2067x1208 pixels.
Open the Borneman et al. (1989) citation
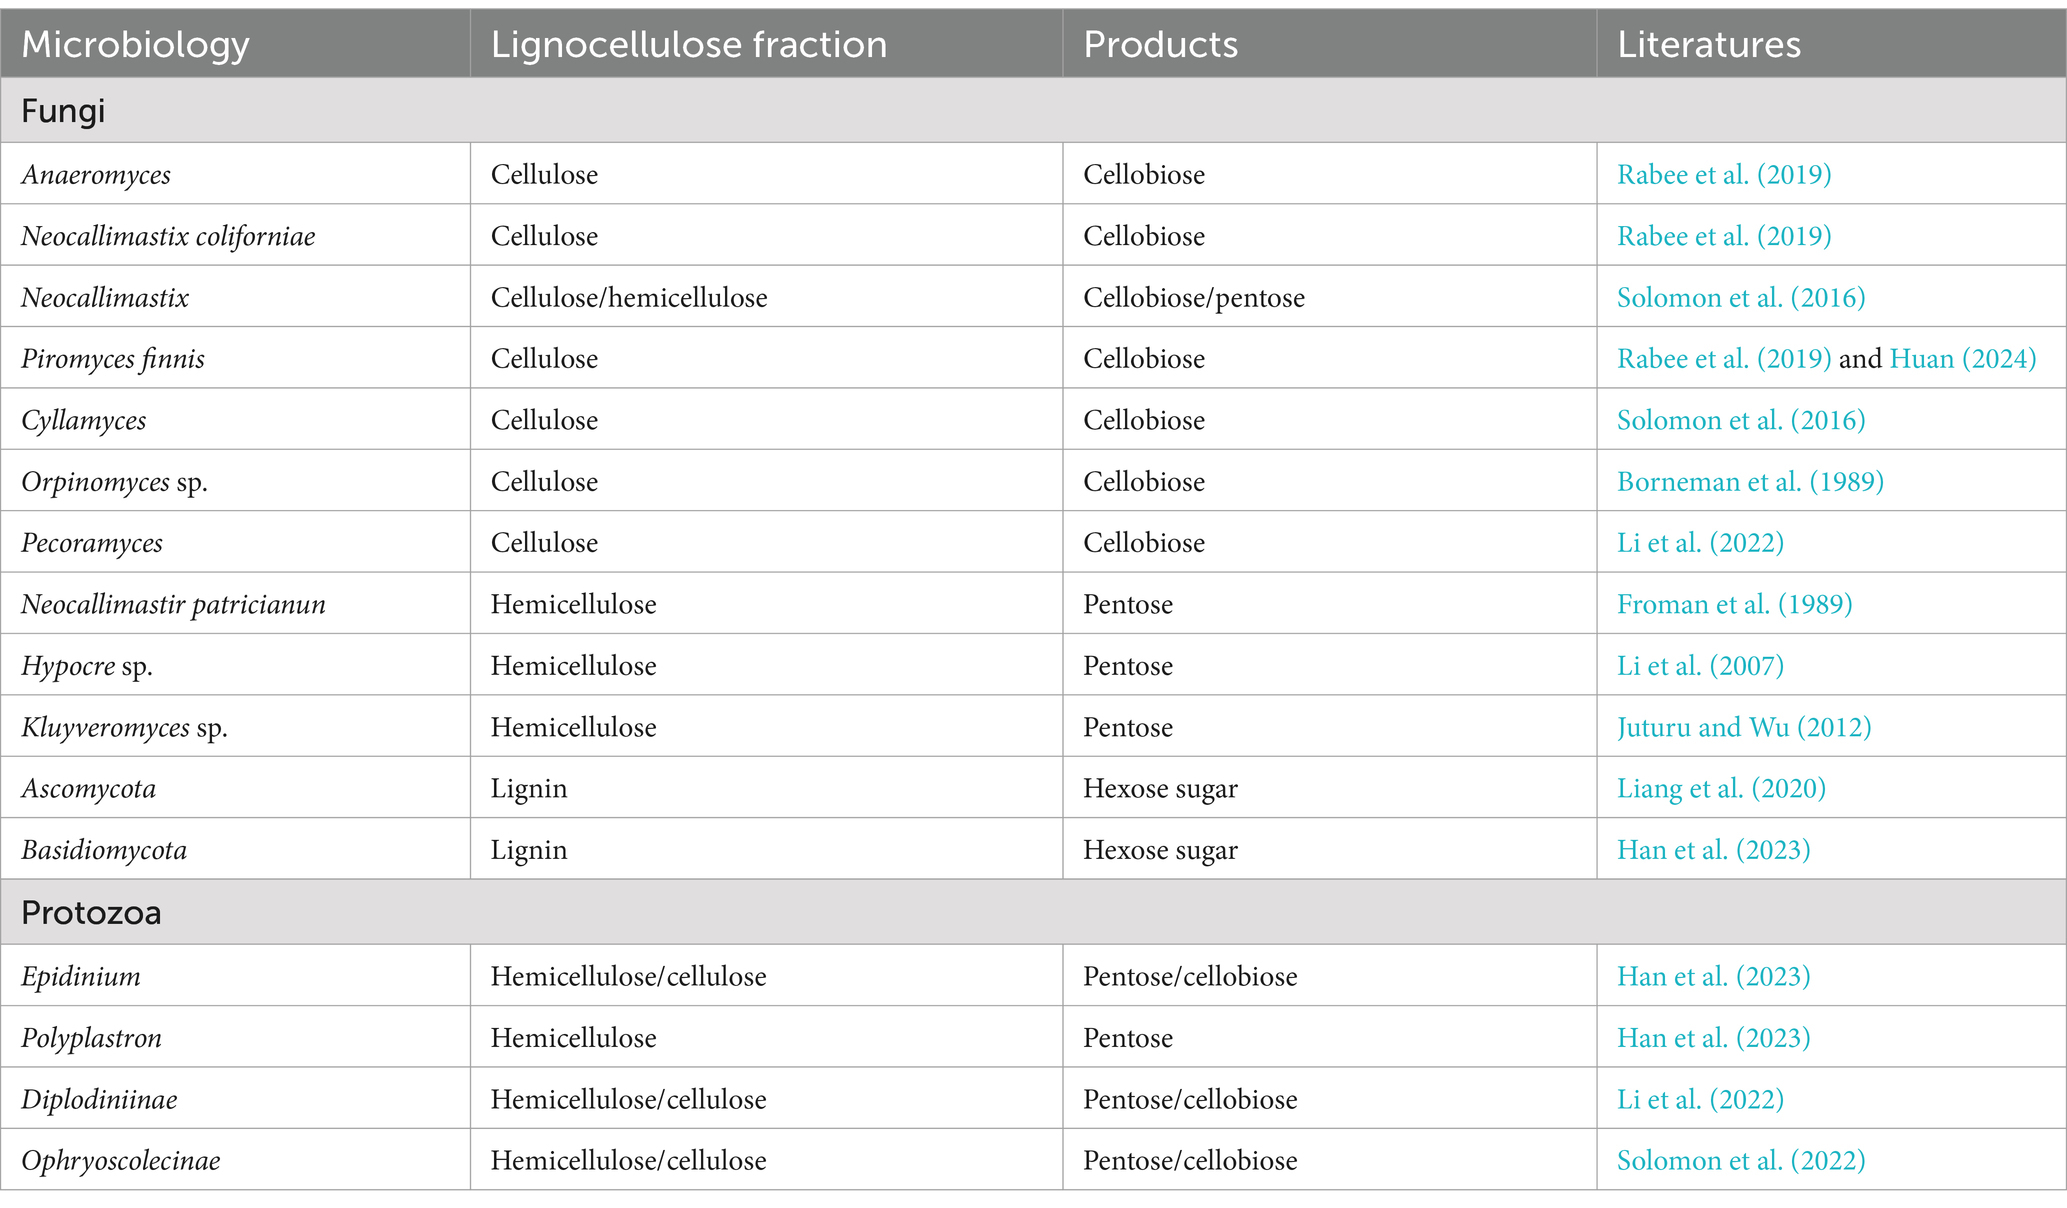1750,481
